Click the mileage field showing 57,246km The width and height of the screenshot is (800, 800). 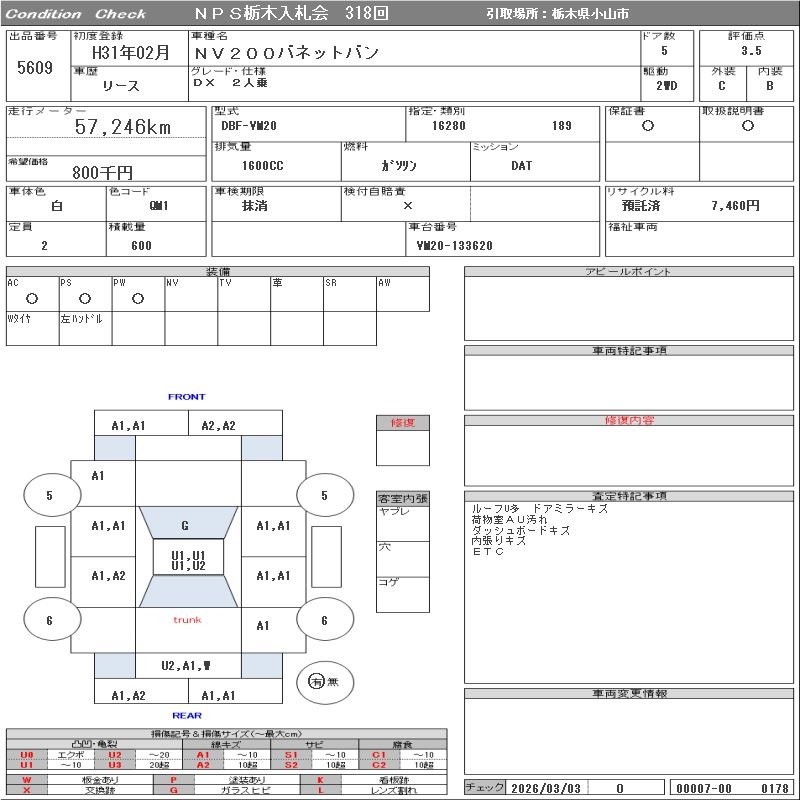click(123, 127)
